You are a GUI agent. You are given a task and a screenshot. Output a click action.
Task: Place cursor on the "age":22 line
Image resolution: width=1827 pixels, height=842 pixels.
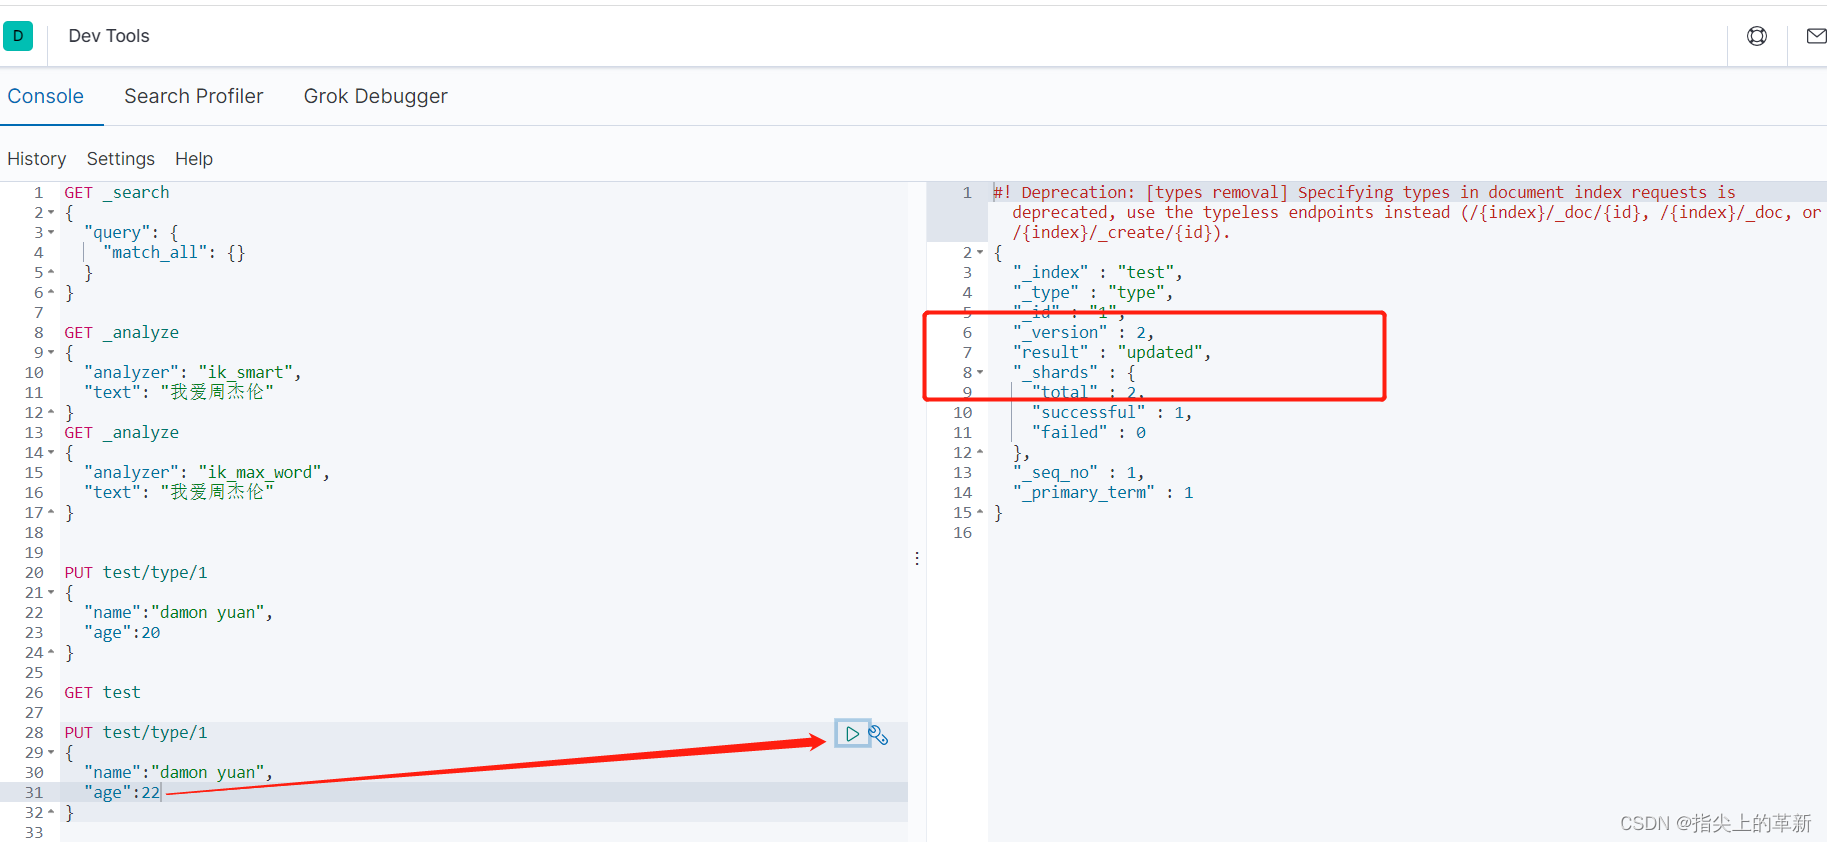[122, 792]
